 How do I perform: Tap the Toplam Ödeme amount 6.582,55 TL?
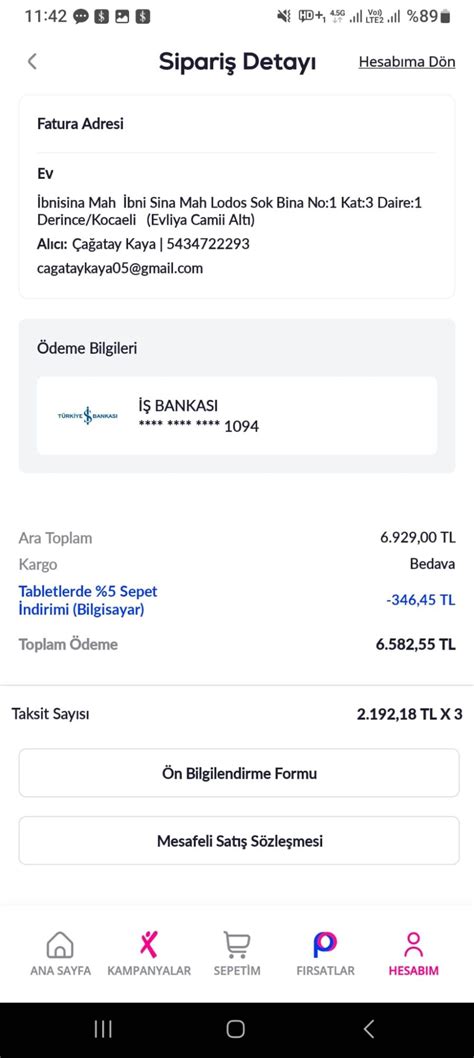coord(415,644)
